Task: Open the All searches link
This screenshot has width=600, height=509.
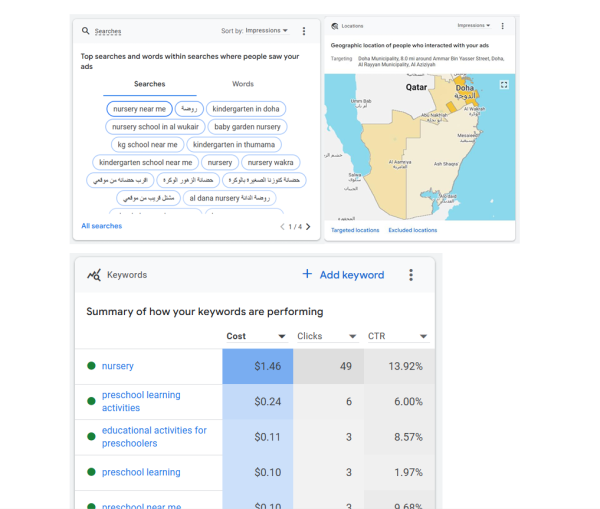Action: click(101, 226)
